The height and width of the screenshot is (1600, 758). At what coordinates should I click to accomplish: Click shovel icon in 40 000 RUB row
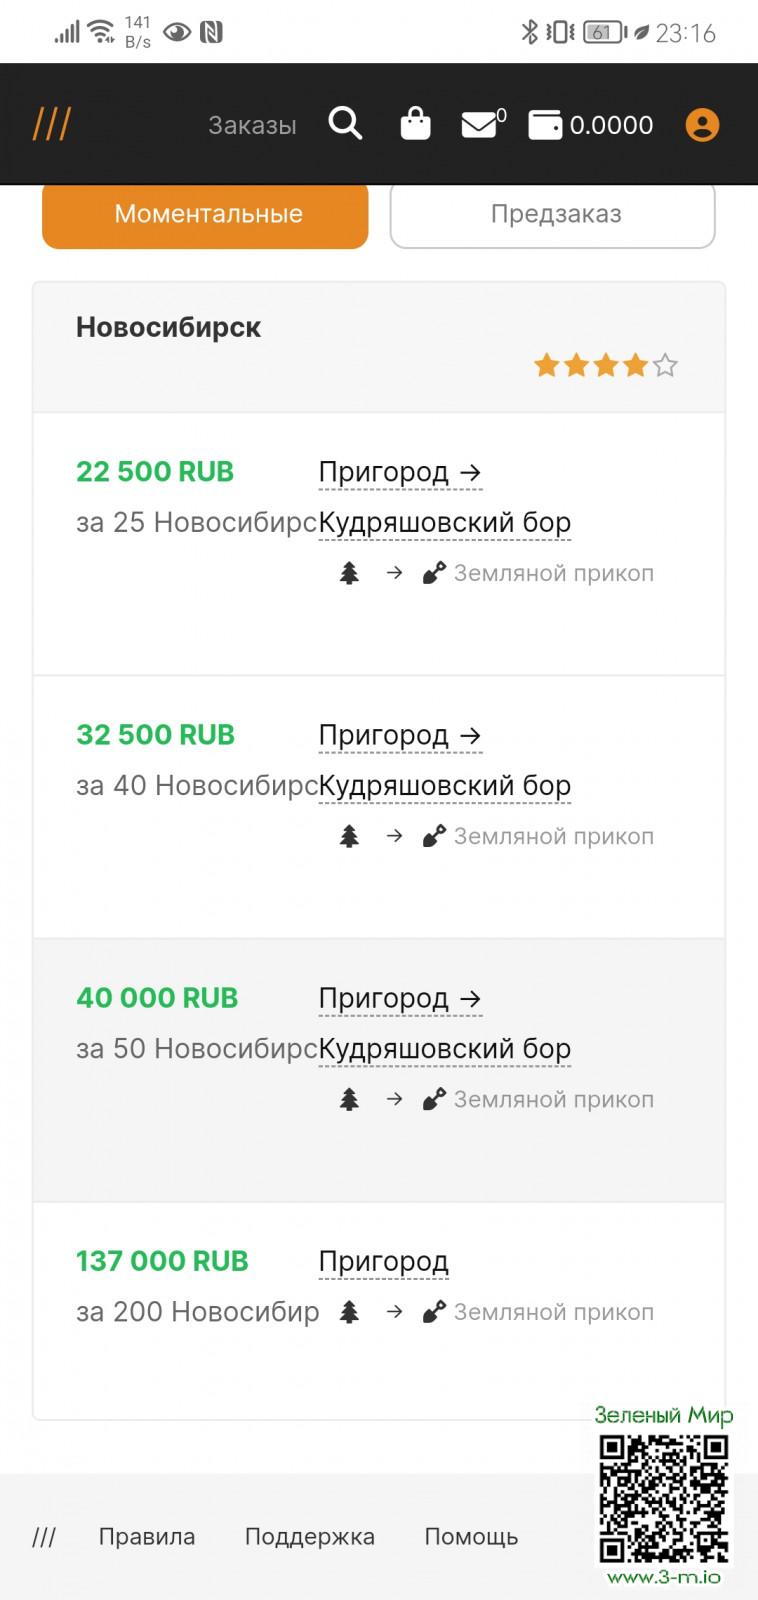[434, 1099]
